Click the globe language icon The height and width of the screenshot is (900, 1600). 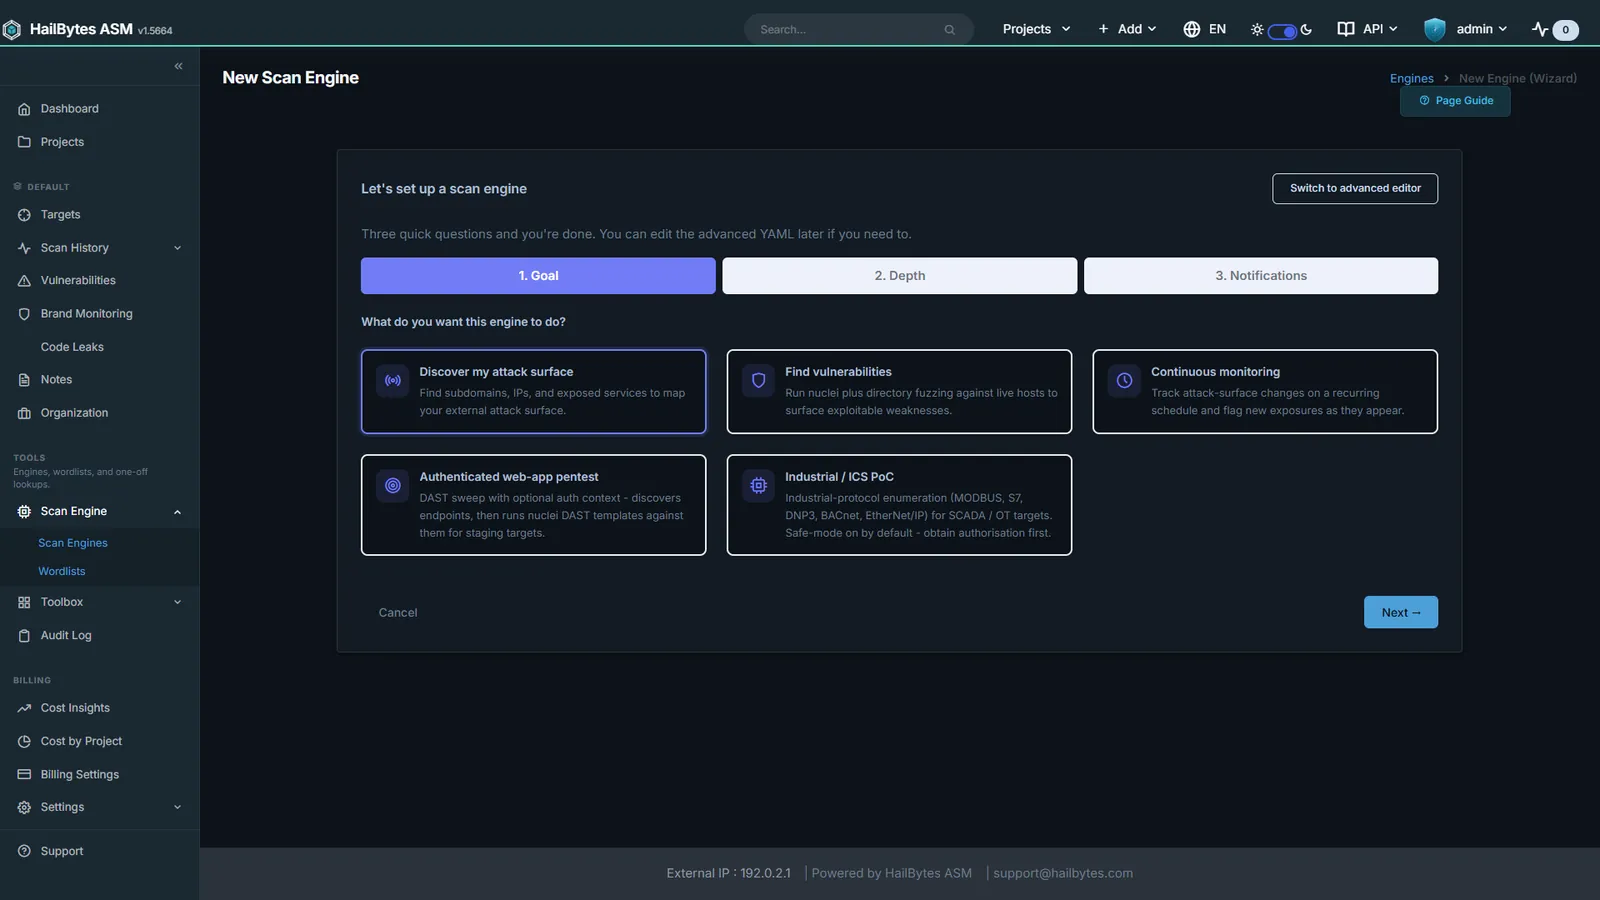1191,29
